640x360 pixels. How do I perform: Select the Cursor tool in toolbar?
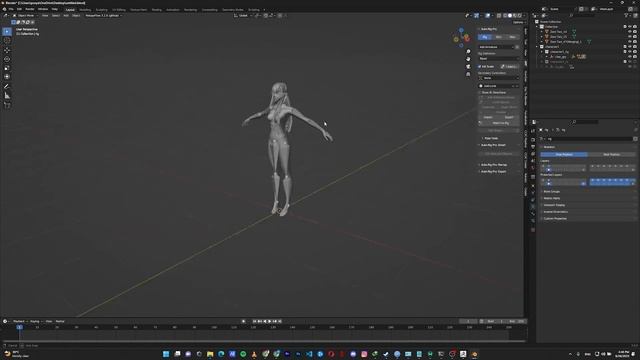pos(7,40)
